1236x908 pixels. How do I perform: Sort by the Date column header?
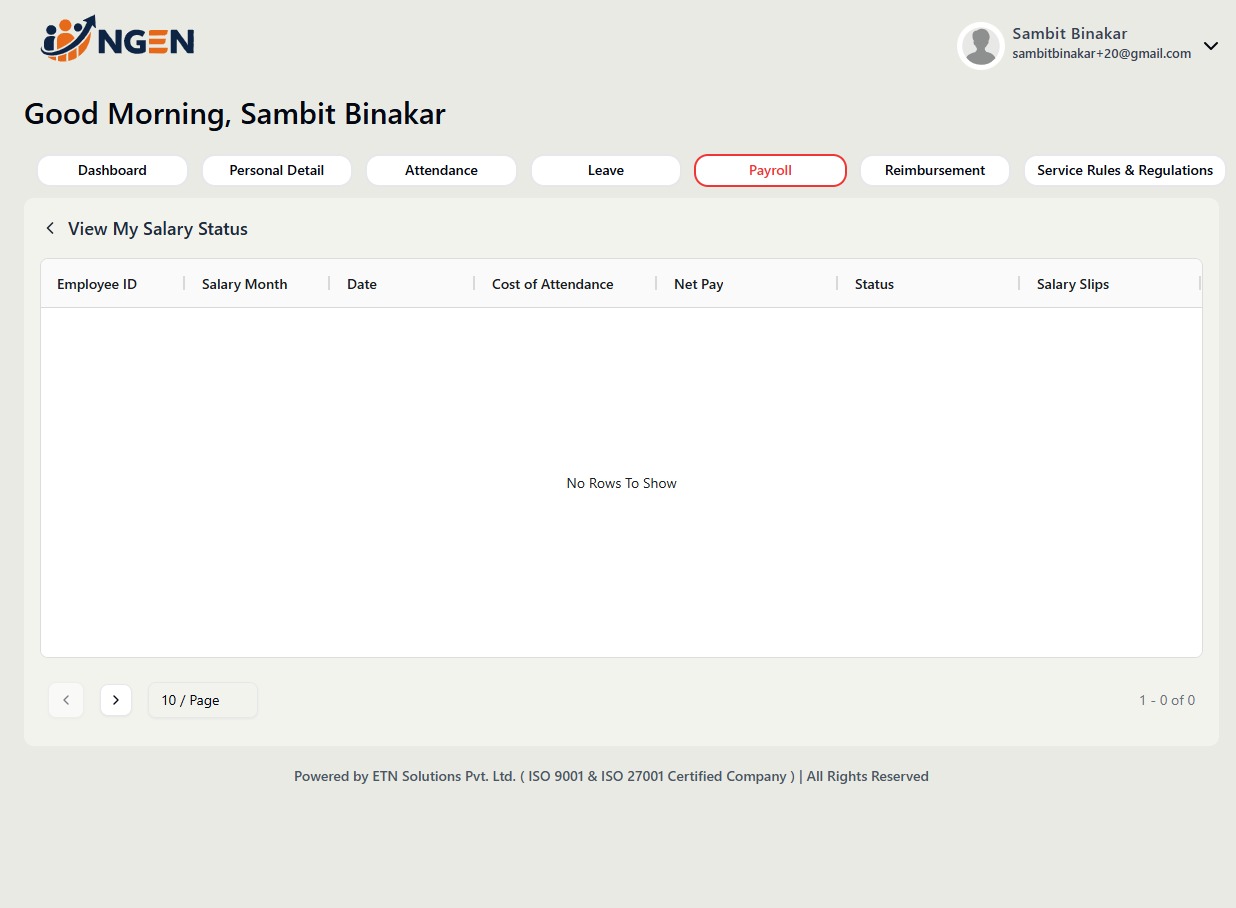click(x=362, y=284)
